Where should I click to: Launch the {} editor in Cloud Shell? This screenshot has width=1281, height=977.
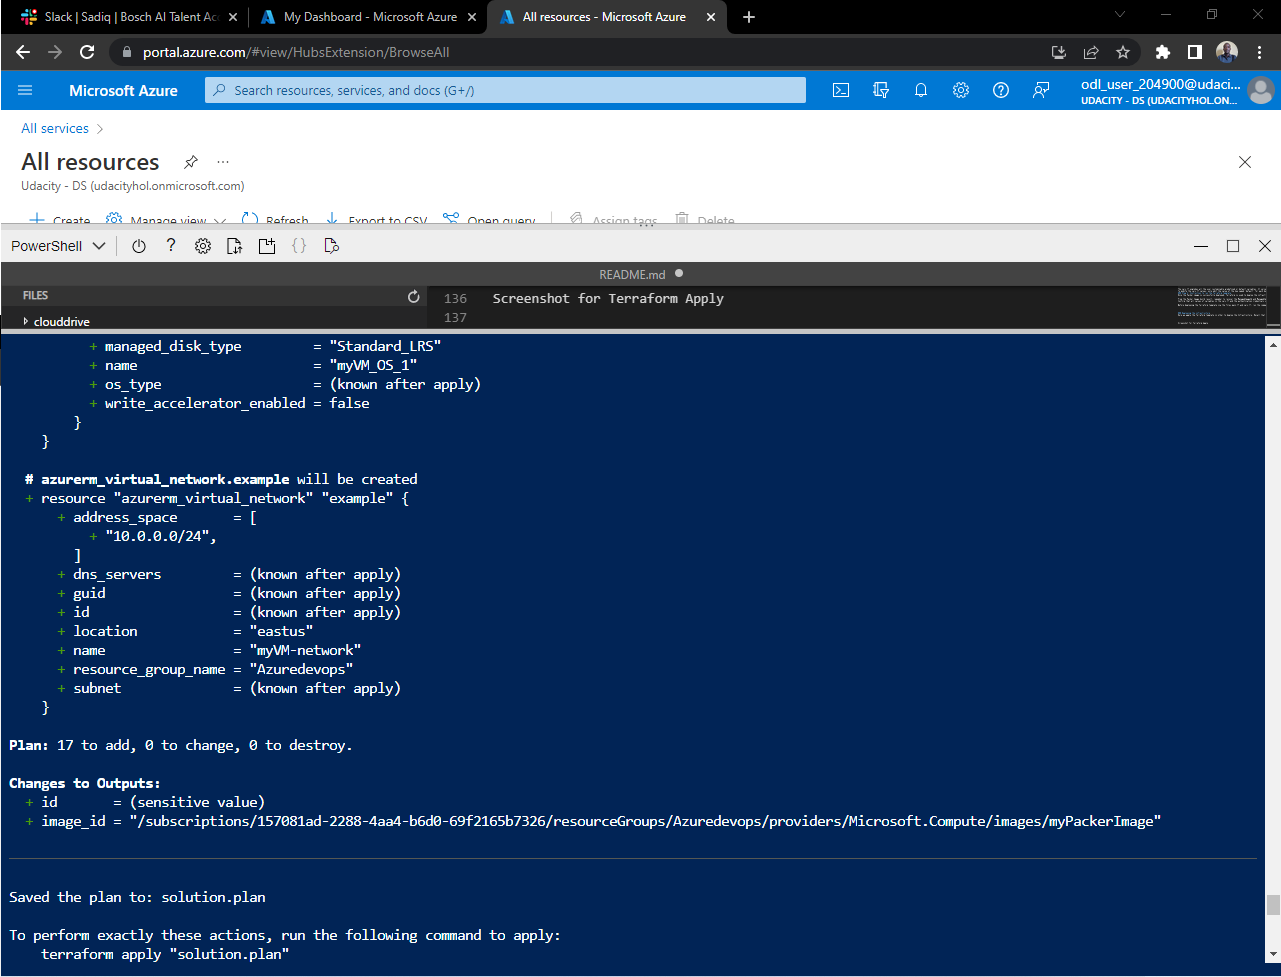(299, 245)
